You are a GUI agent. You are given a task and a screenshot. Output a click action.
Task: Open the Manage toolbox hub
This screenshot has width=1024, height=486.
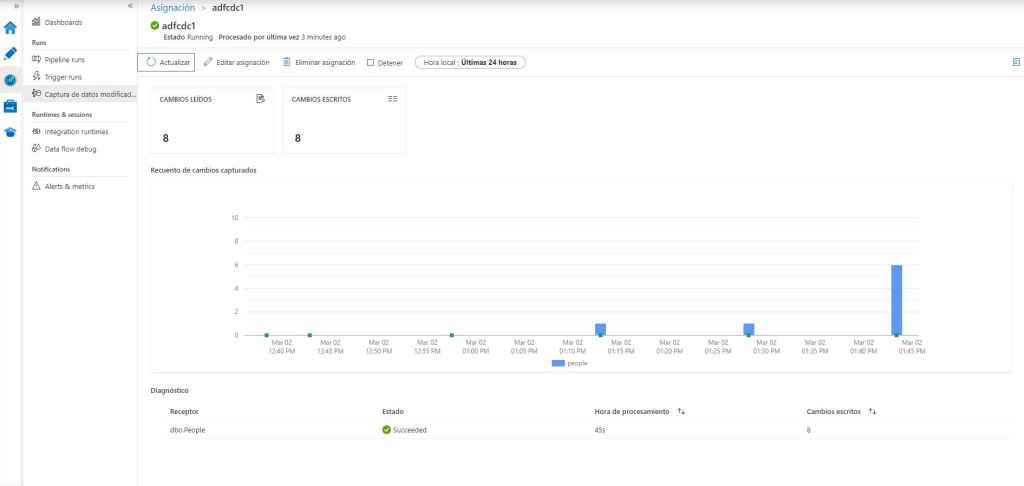(10, 106)
